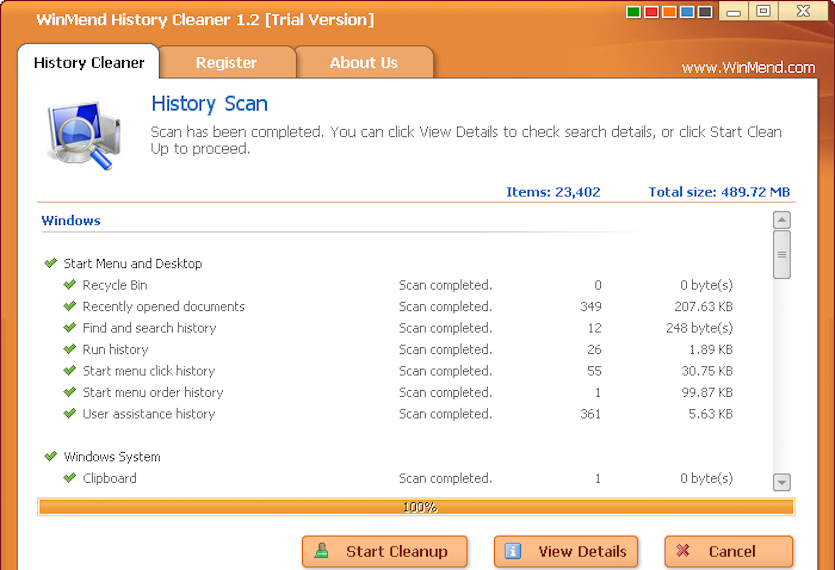Click the History Scan magnifier computer icon

[84, 136]
